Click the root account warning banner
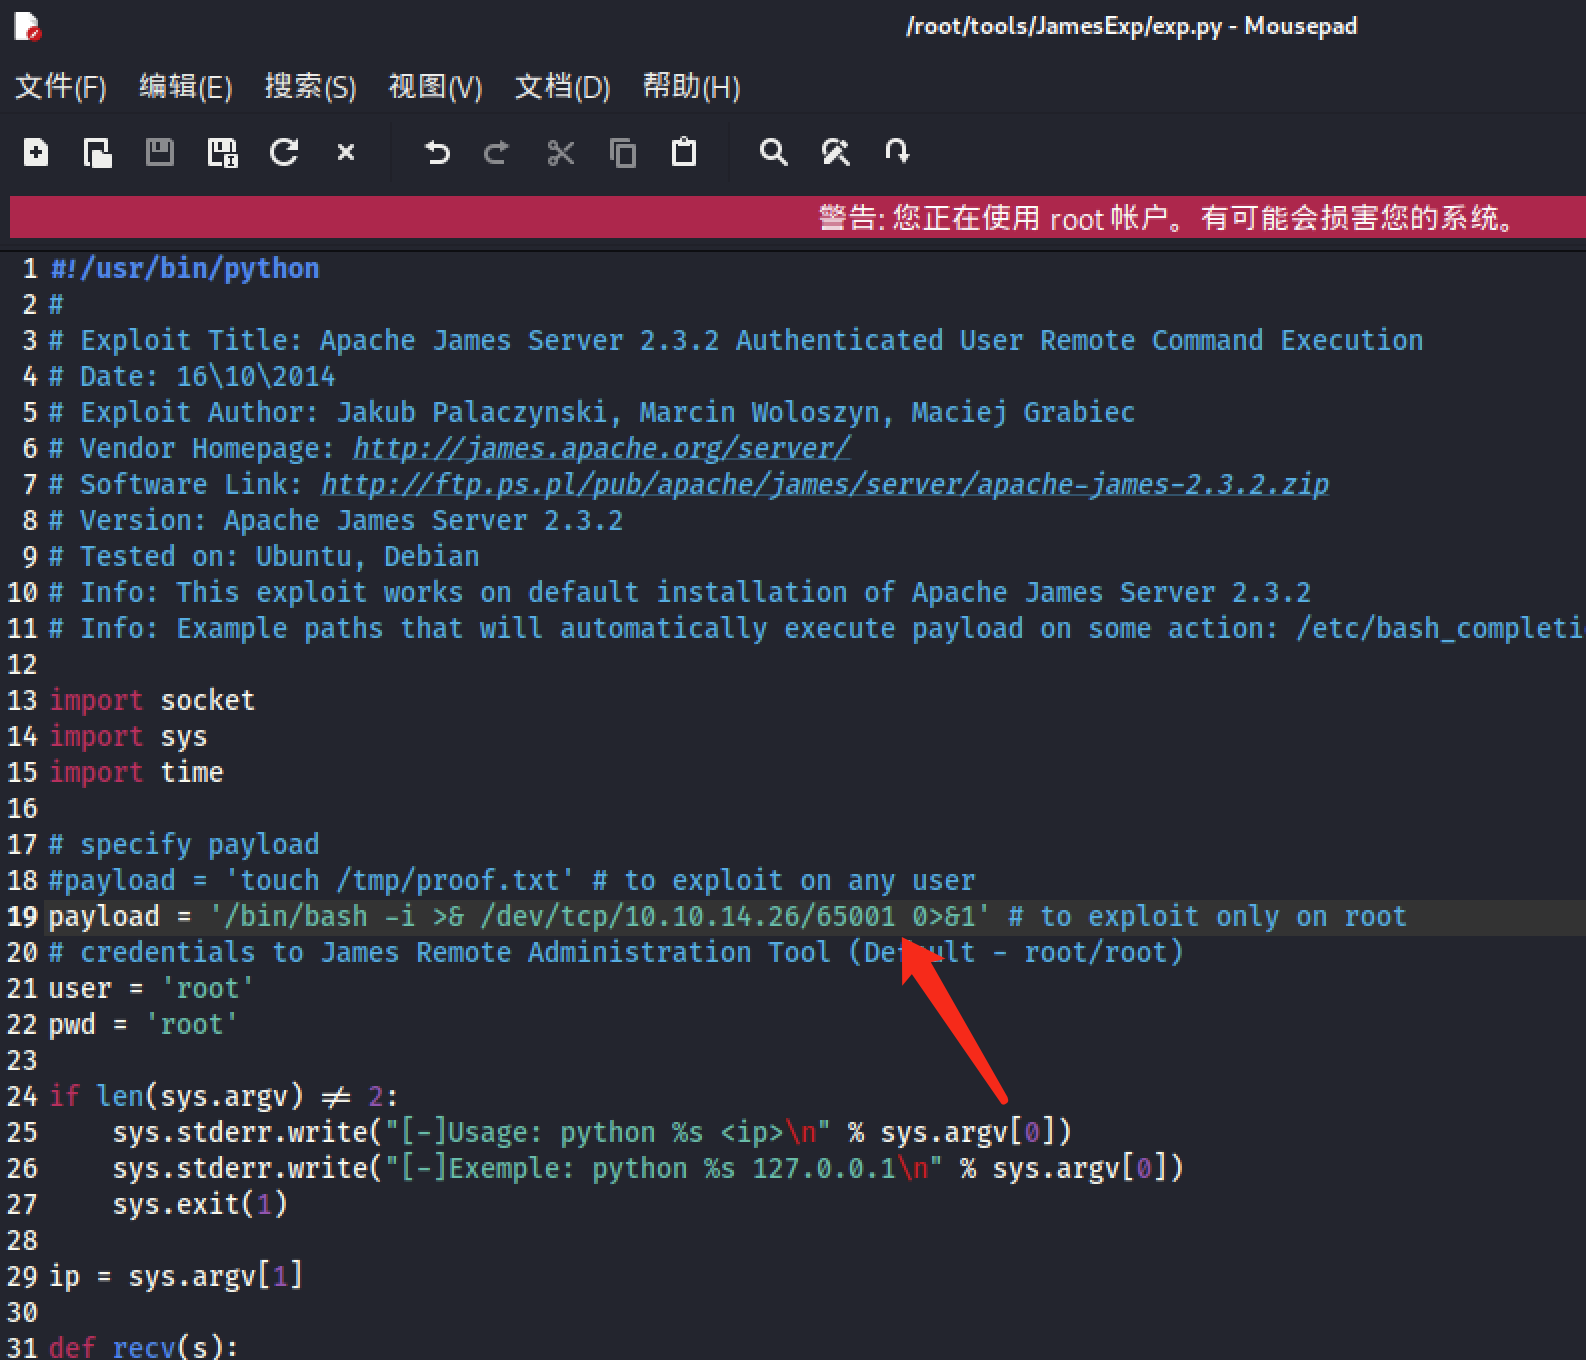Image resolution: width=1586 pixels, height=1360 pixels. [x=797, y=217]
